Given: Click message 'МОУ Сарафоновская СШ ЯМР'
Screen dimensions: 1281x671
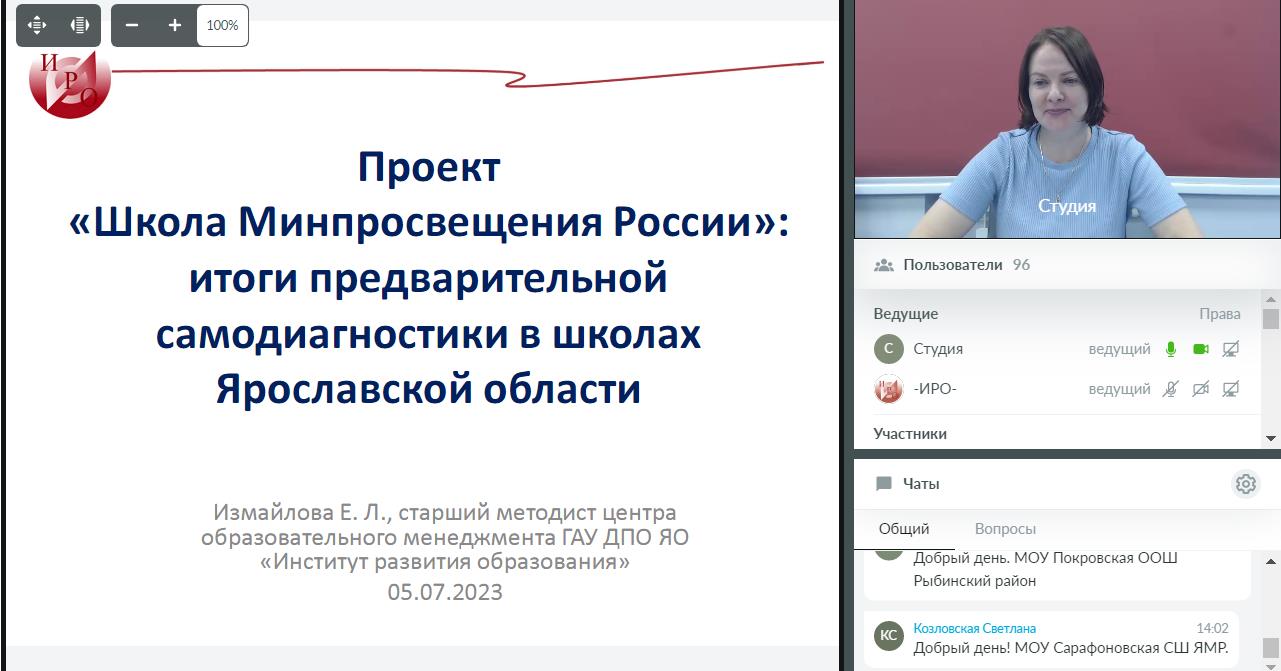Looking at the screenshot, I should 1070,648.
